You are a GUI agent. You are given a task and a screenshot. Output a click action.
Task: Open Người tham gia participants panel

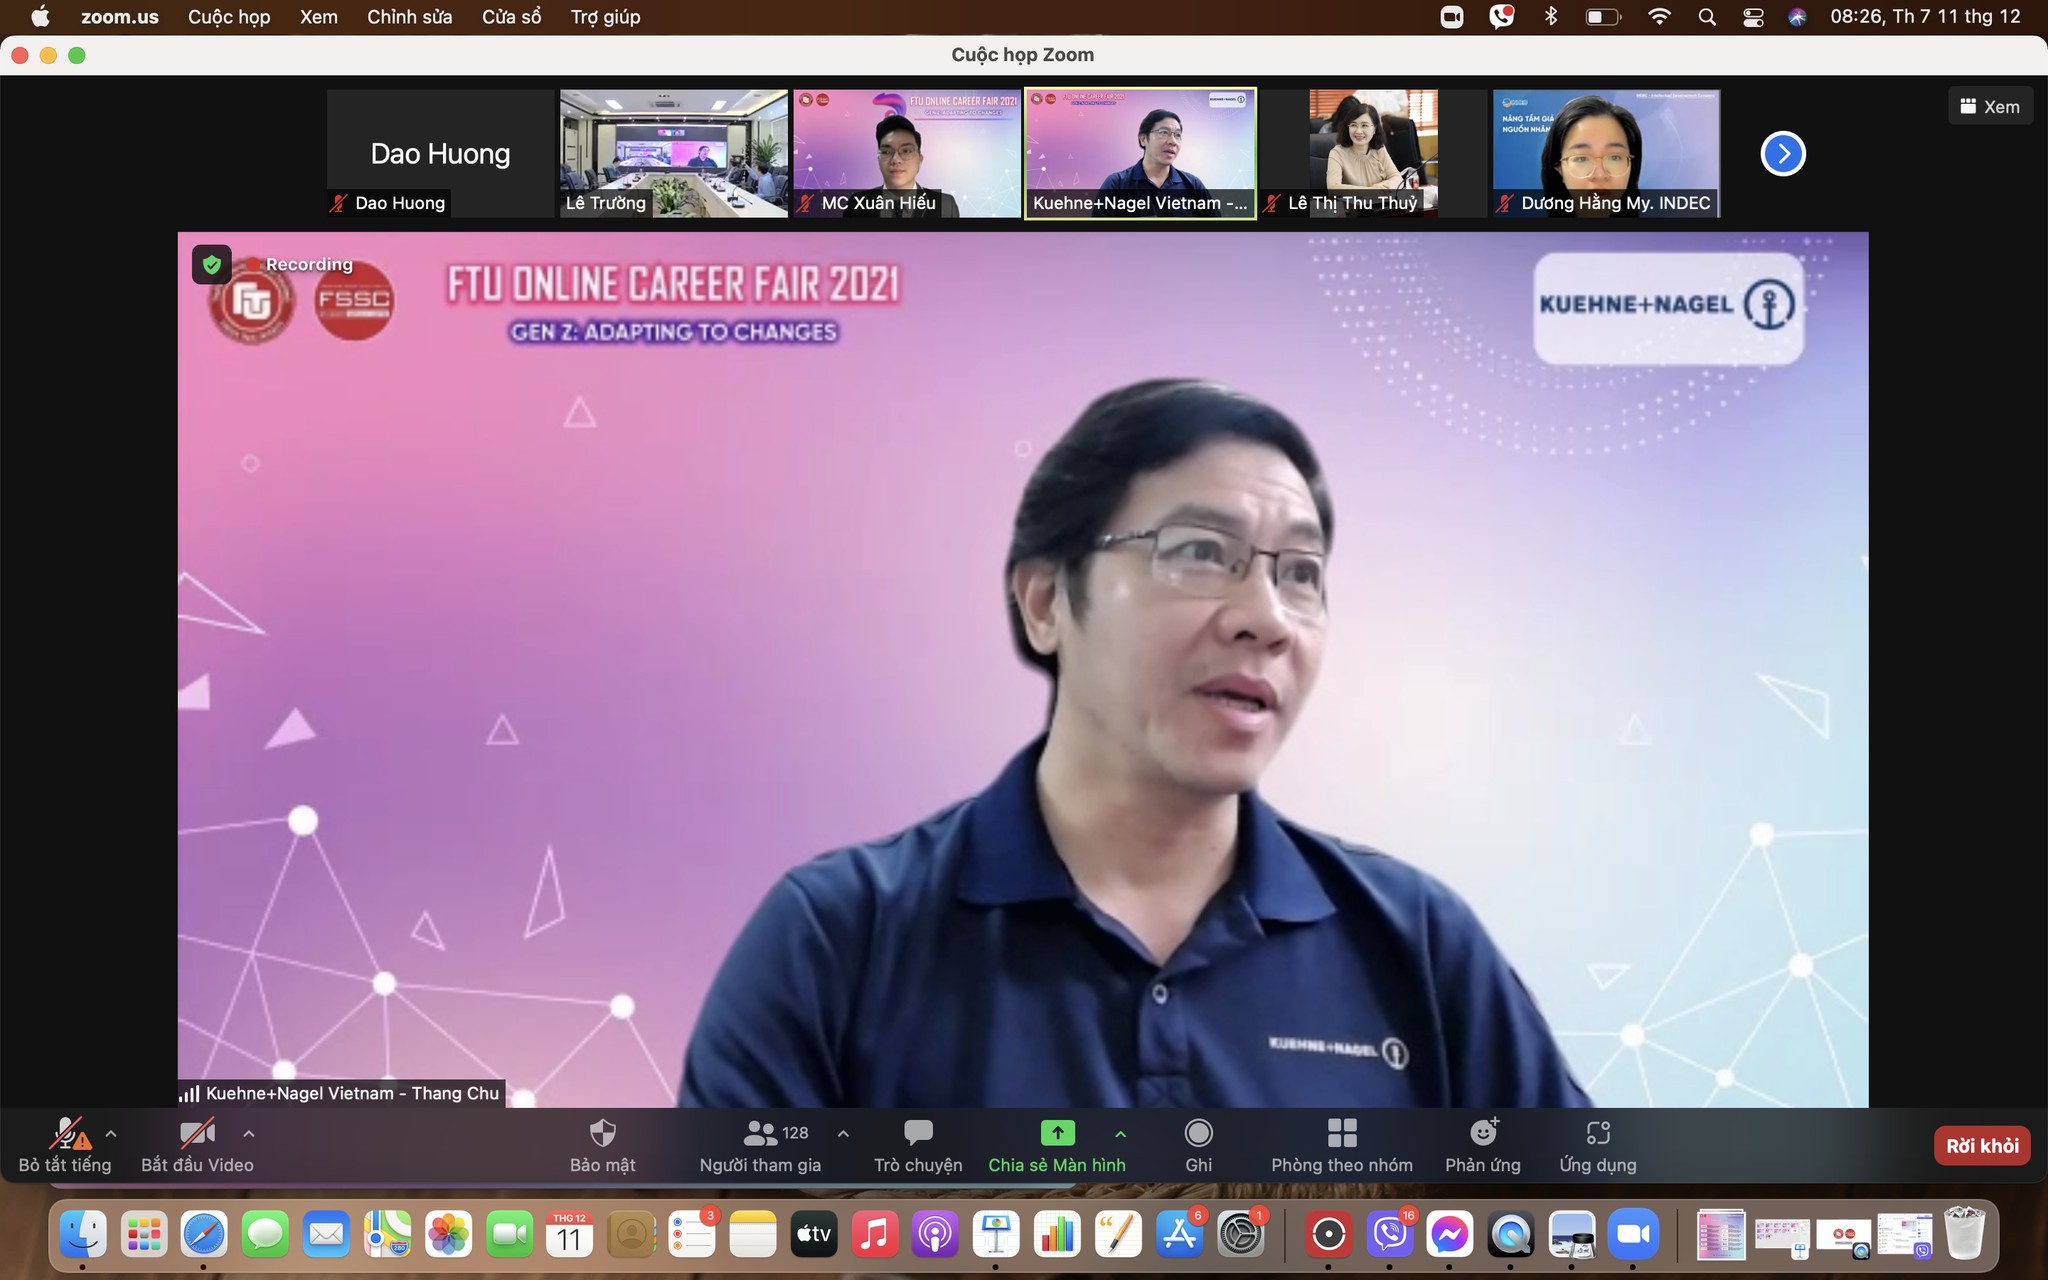coord(760,1146)
